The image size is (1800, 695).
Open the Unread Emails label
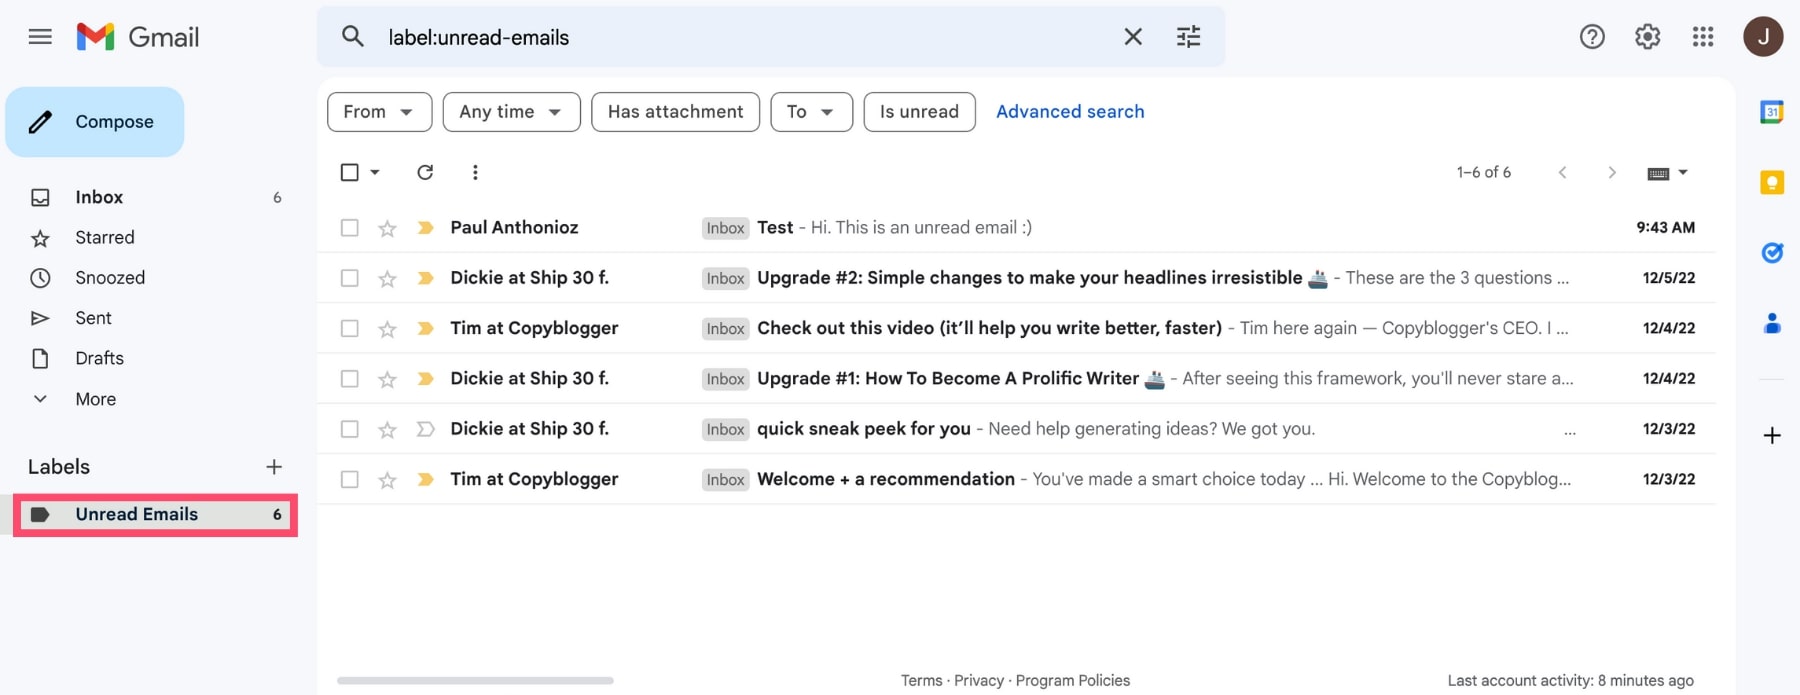click(x=137, y=514)
